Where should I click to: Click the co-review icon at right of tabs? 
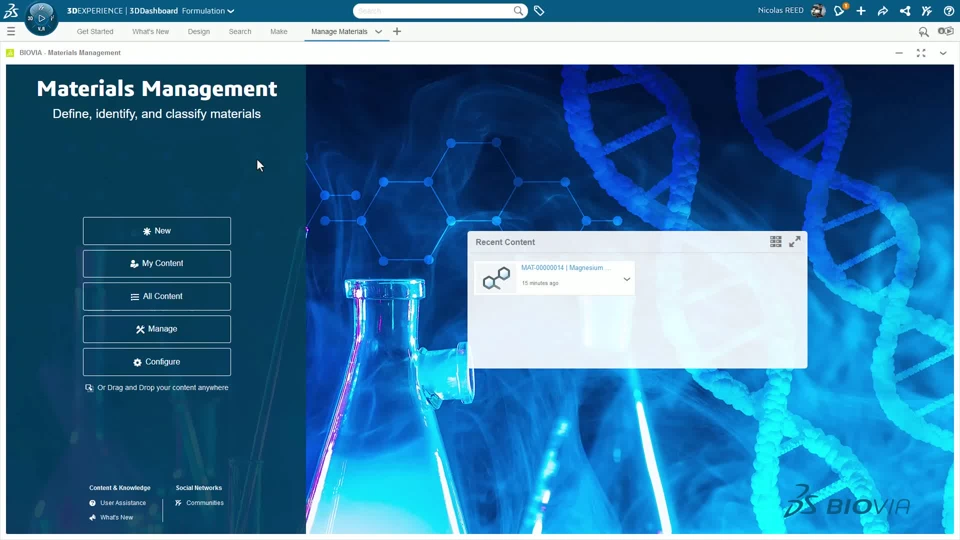(x=945, y=31)
